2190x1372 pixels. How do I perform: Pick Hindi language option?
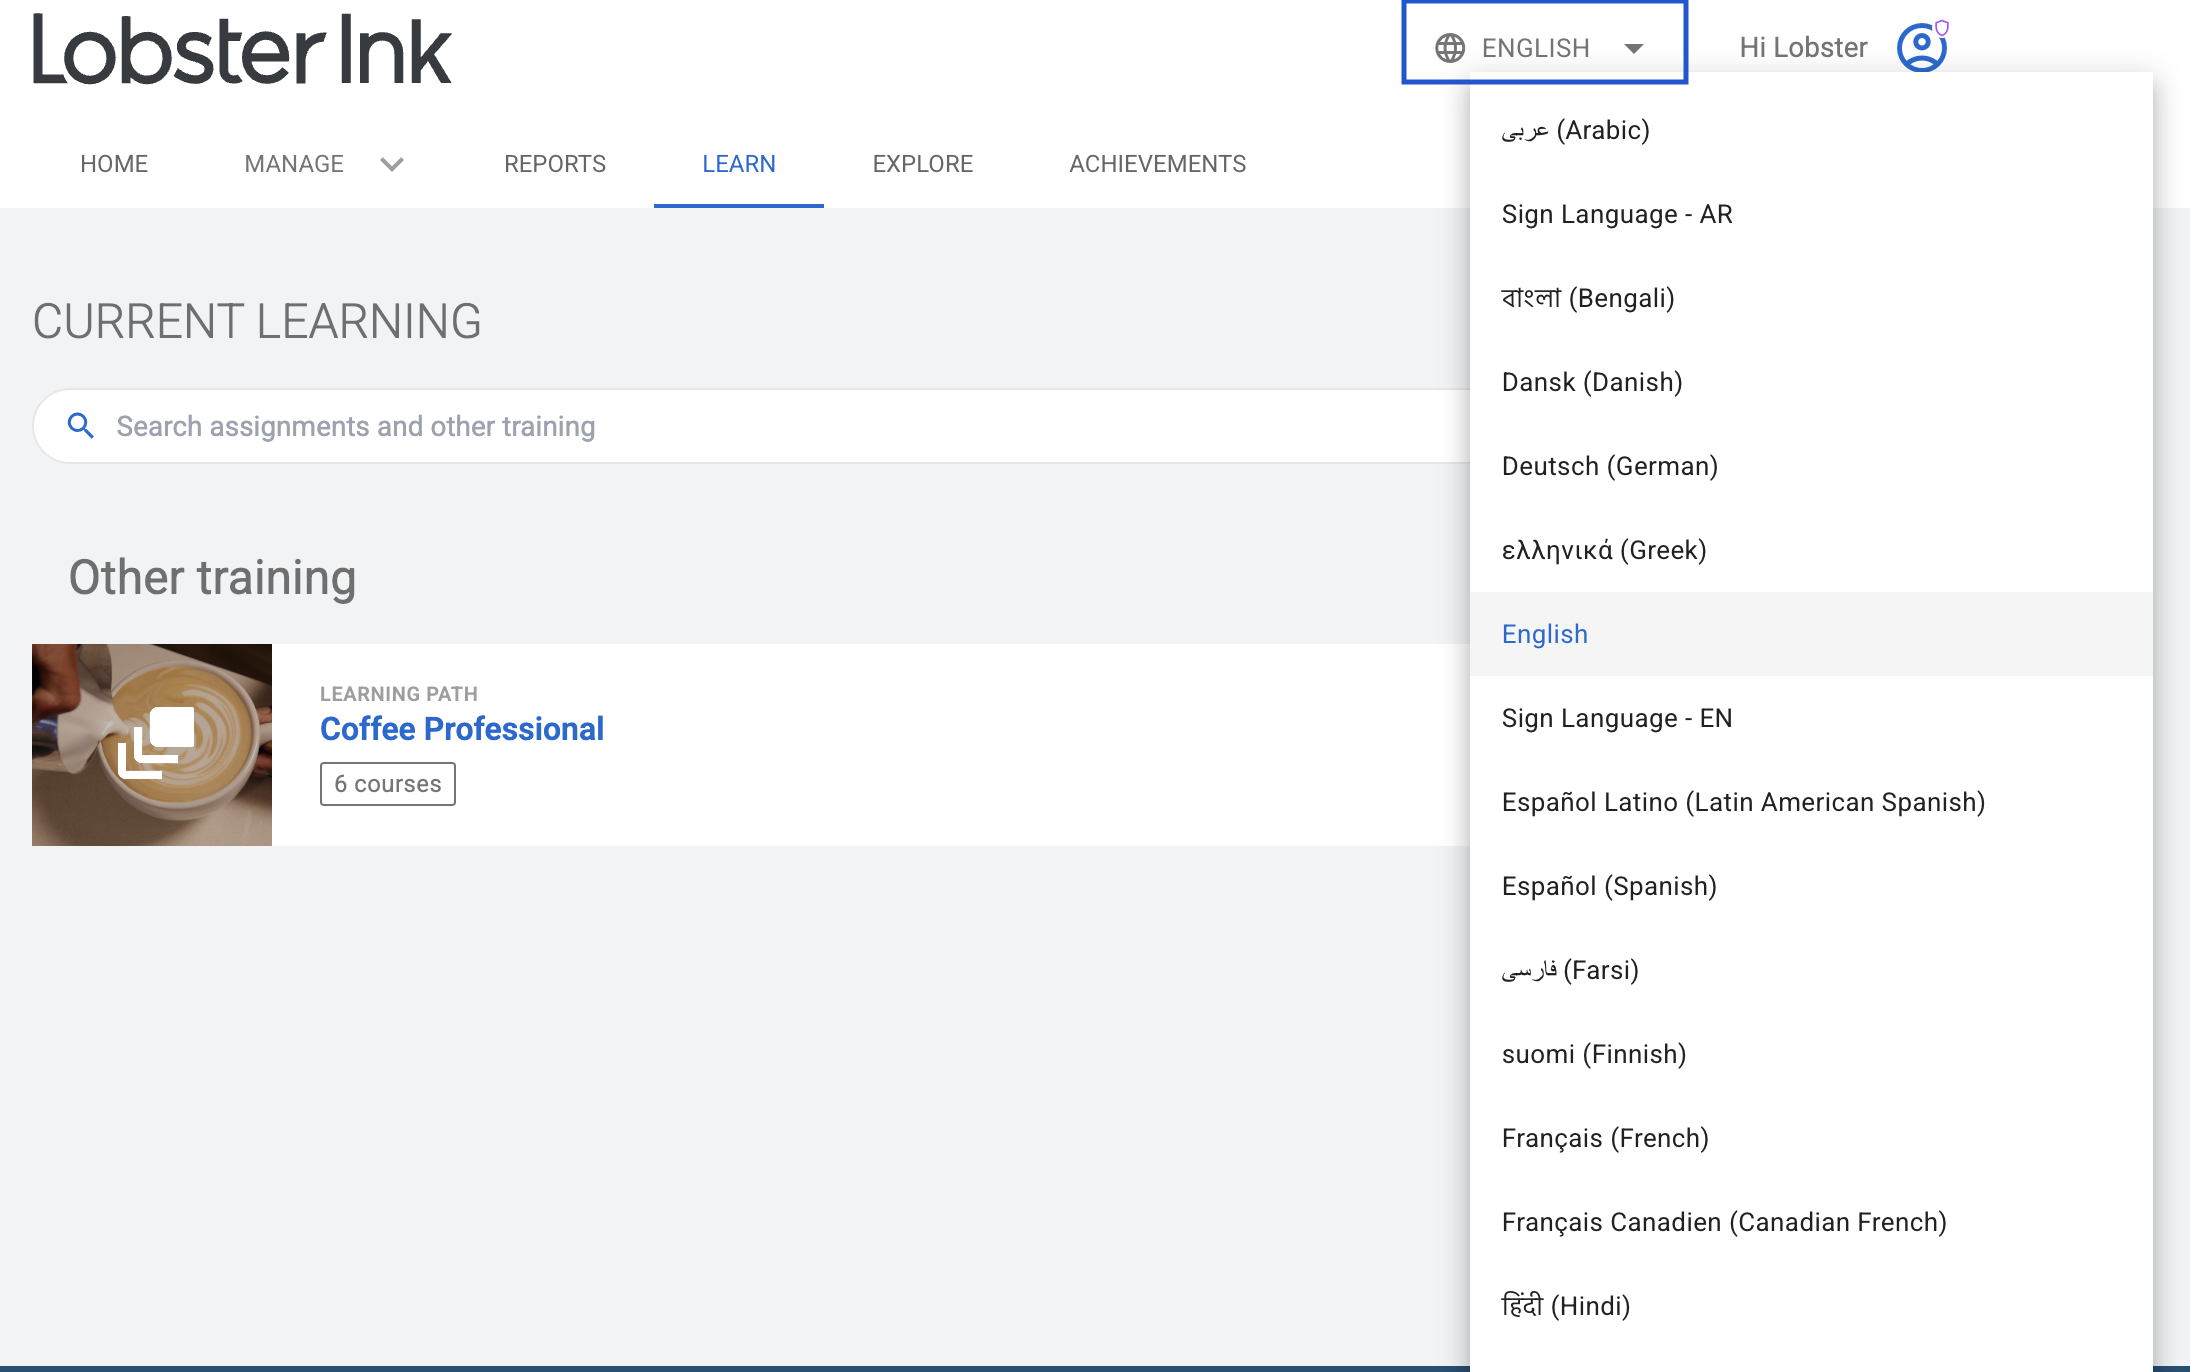tap(1811, 1306)
